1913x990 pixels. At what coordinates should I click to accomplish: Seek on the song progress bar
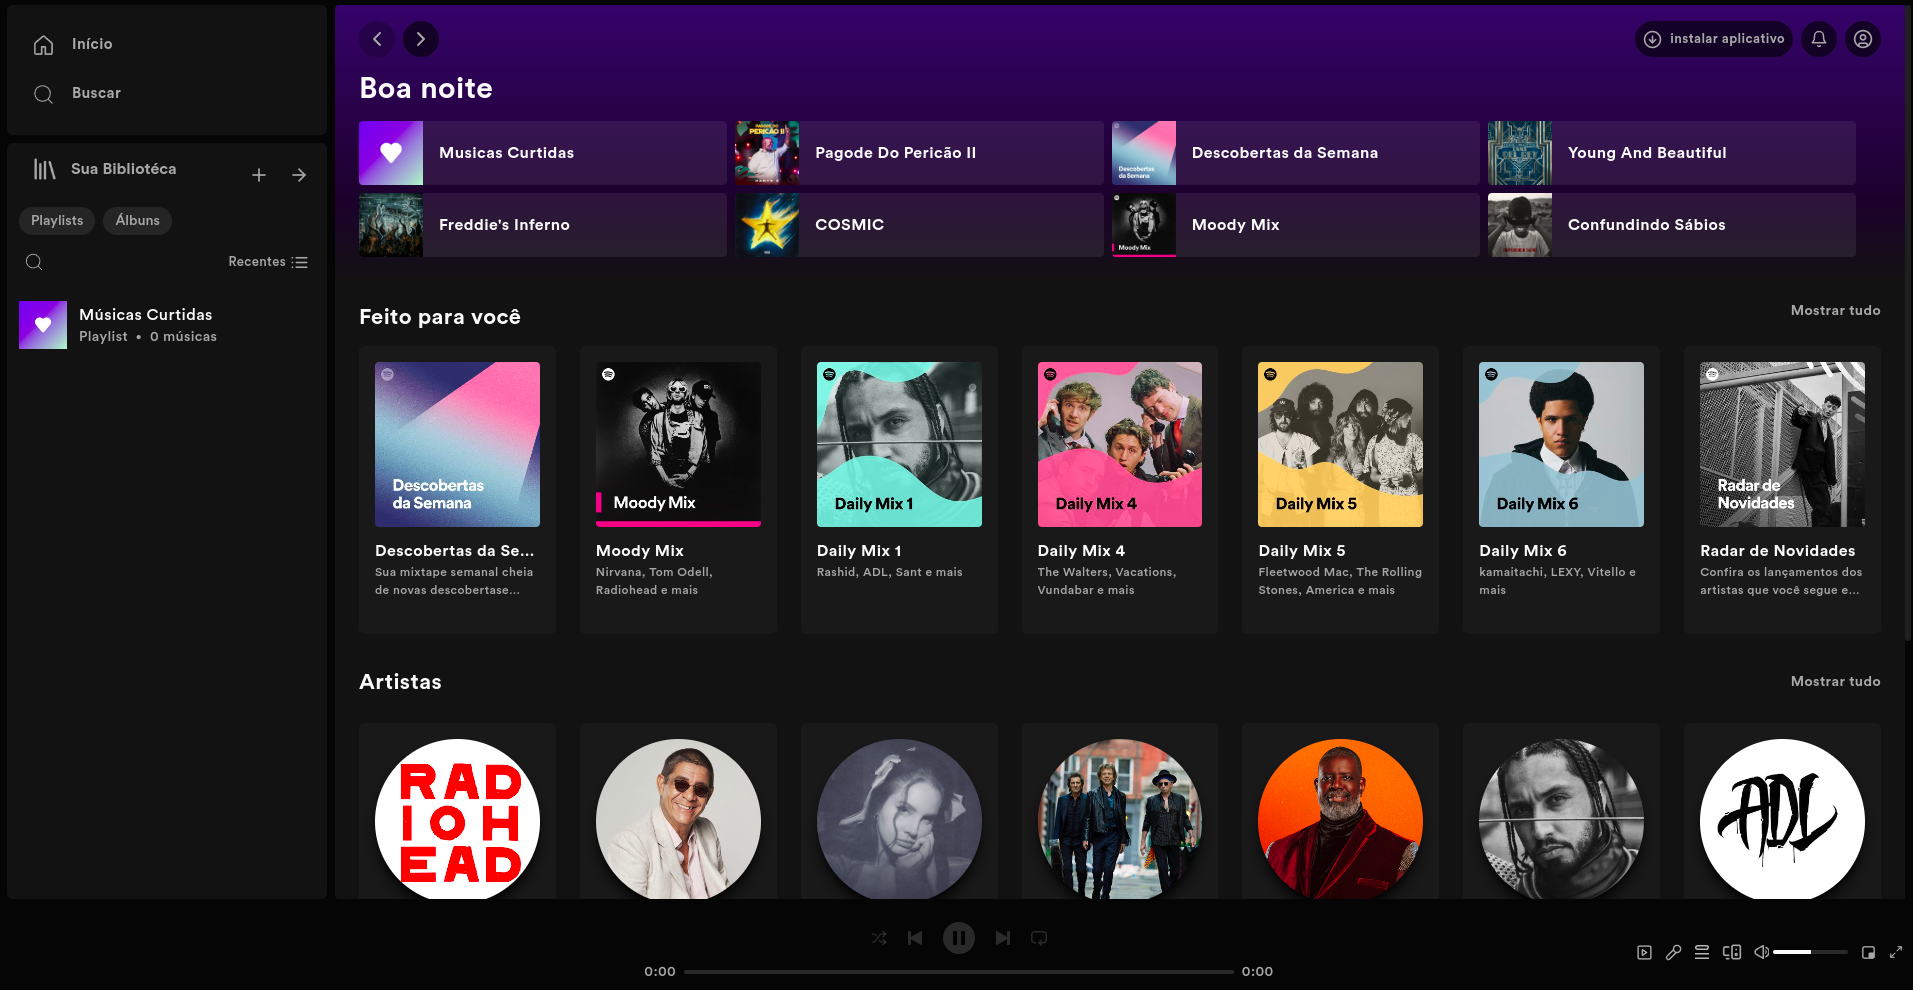(x=959, y=972)
